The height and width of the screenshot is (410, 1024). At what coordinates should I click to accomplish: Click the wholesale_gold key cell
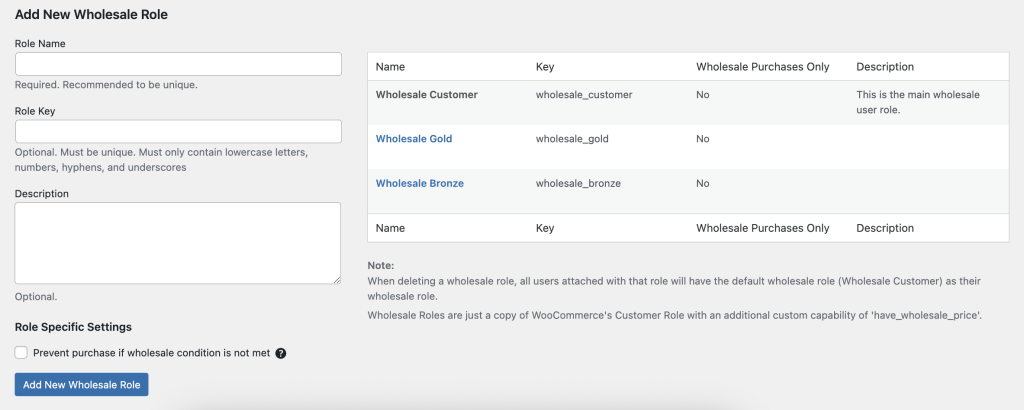(x=572, y=139)
